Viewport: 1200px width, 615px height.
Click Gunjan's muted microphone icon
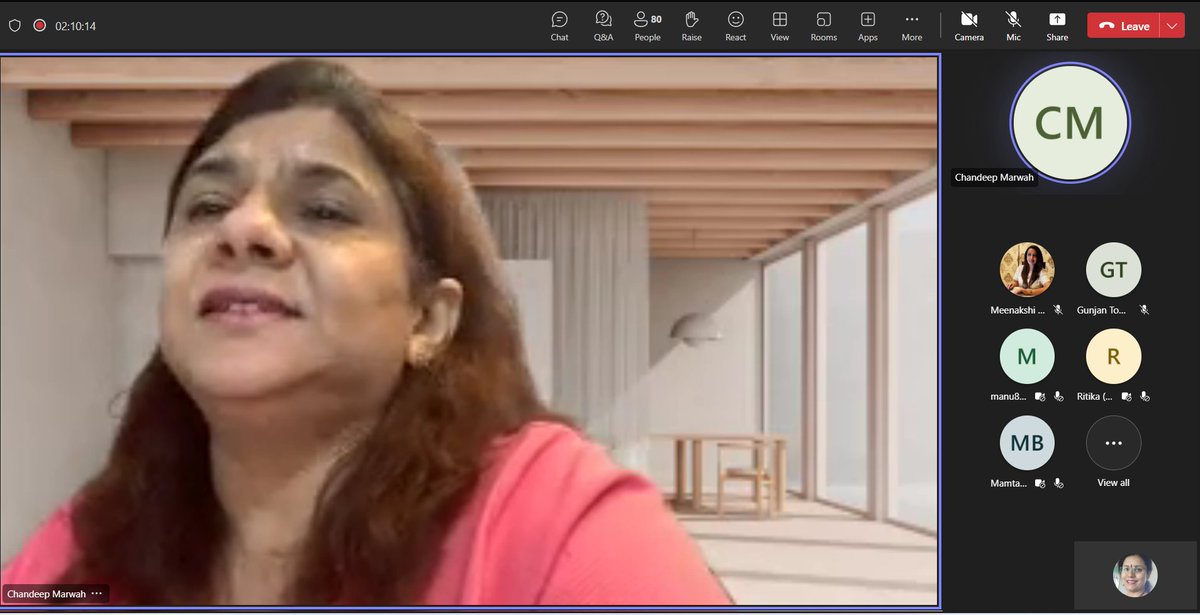click(1143, 310)
